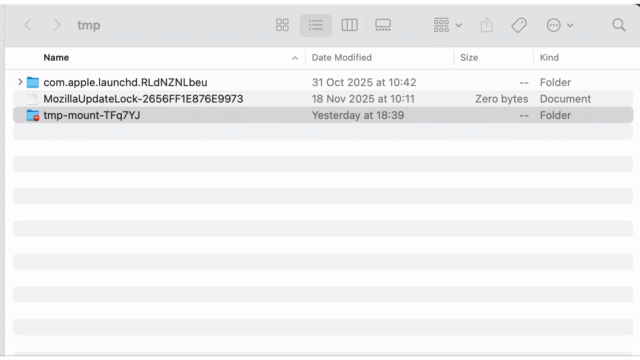Open the Finder search magnifier
This screenshot has width=640, height=360.
click(619, 25)
